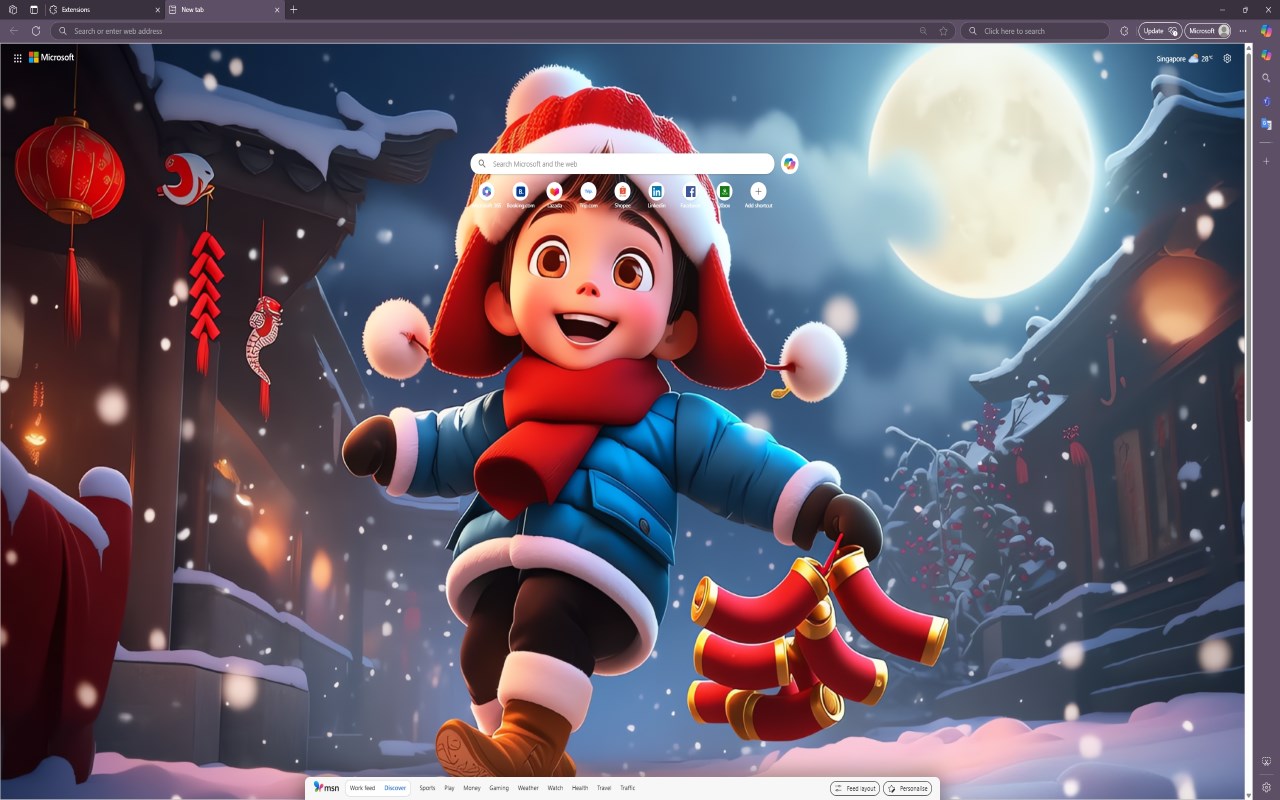Open the Sports feed tab
Image resolution: width=1280 pixels, height=800 pixels.
pyautogui.click(x=427, y=788)
